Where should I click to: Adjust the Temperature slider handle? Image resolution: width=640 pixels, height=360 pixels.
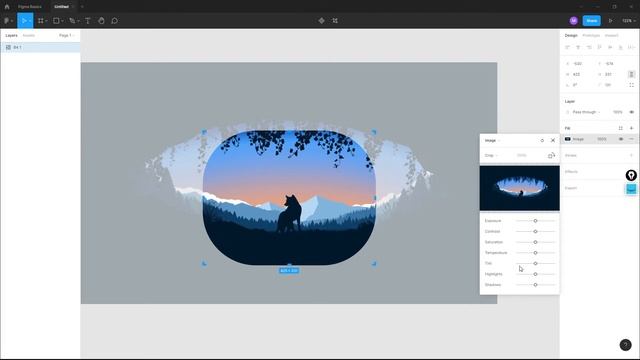tap(535, 253)
